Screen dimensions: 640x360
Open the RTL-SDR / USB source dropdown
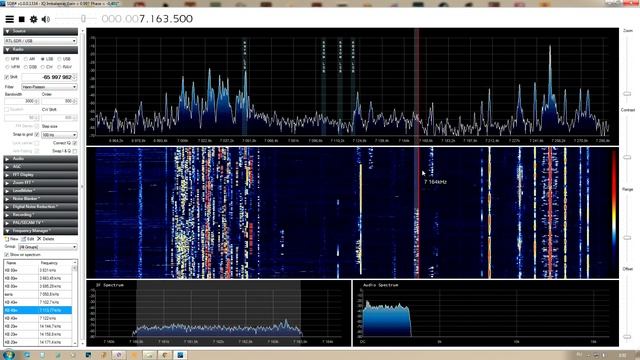point(40,41)
